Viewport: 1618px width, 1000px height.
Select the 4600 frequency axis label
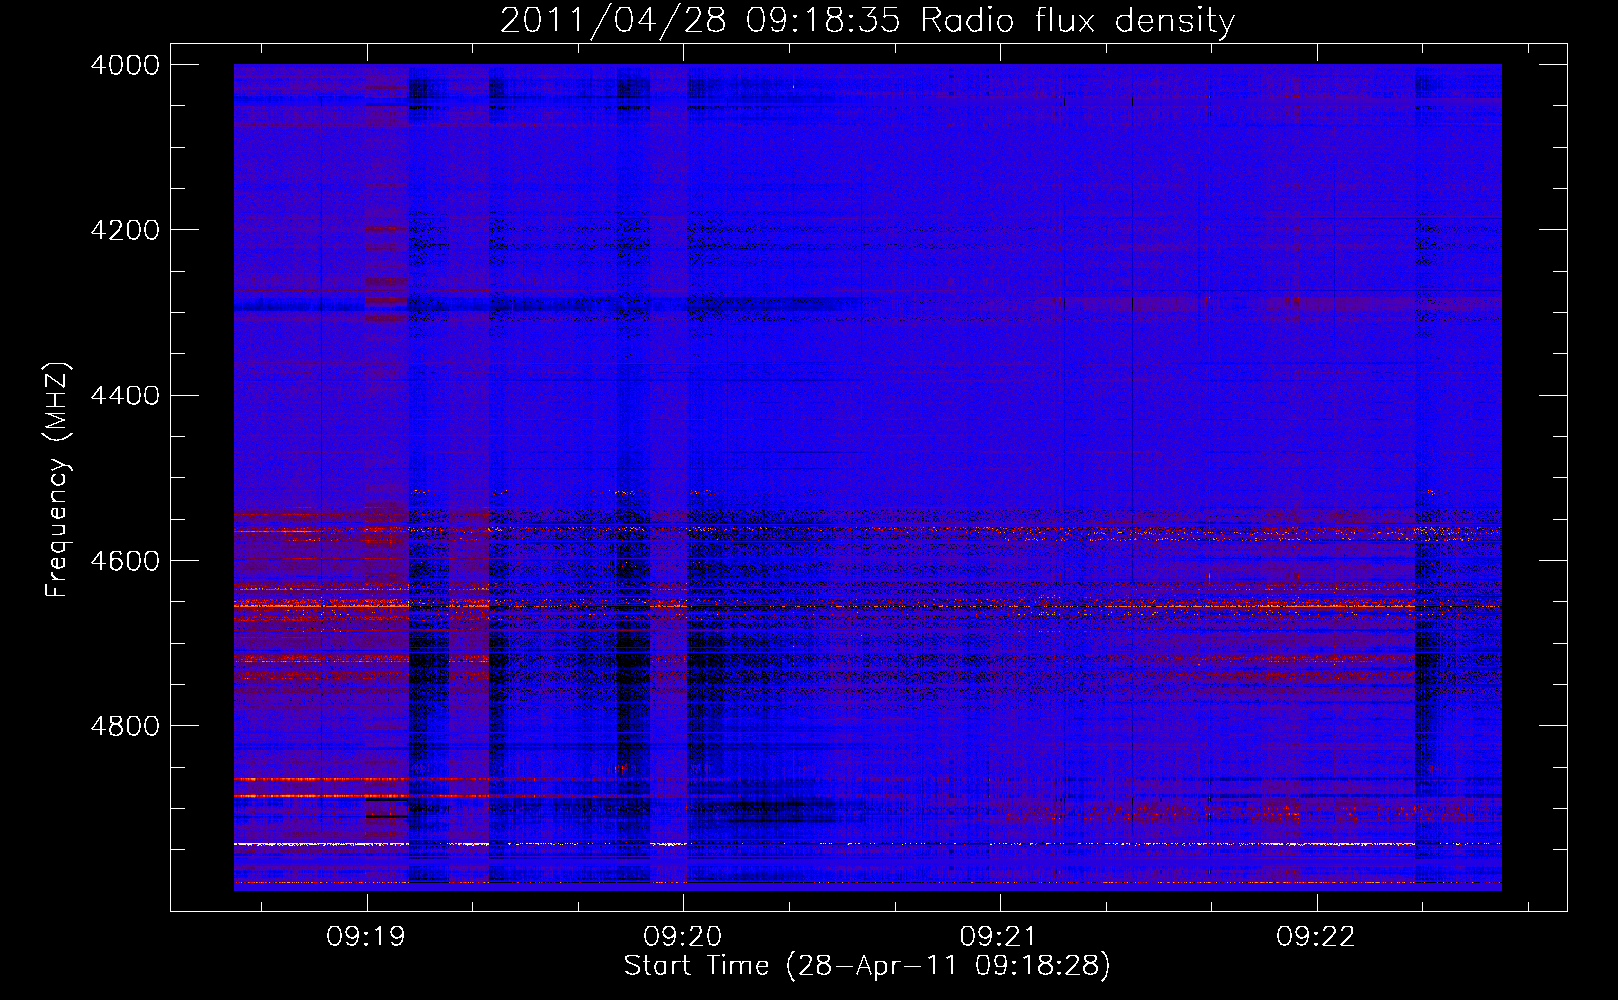coord(125,561)
